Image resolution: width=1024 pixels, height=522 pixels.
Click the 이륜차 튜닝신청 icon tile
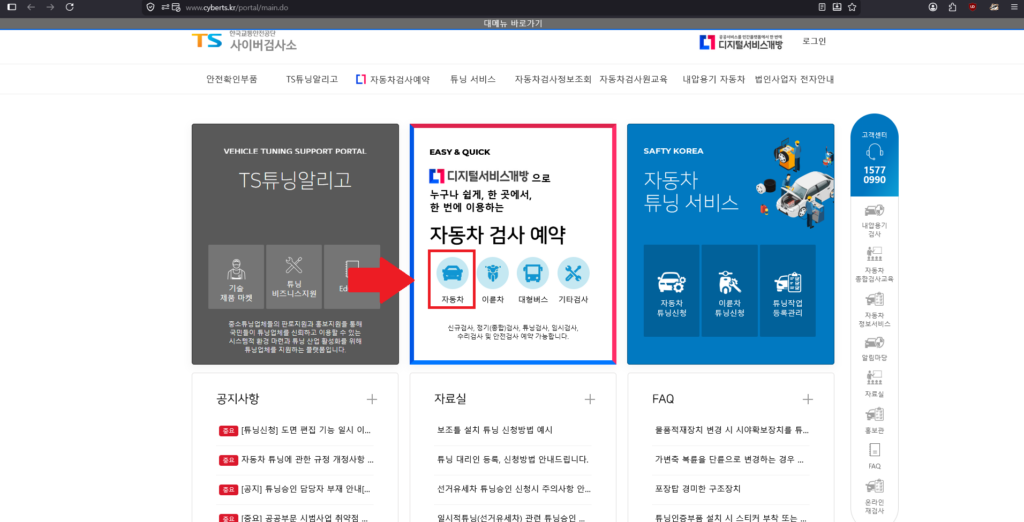click(729, 291)
